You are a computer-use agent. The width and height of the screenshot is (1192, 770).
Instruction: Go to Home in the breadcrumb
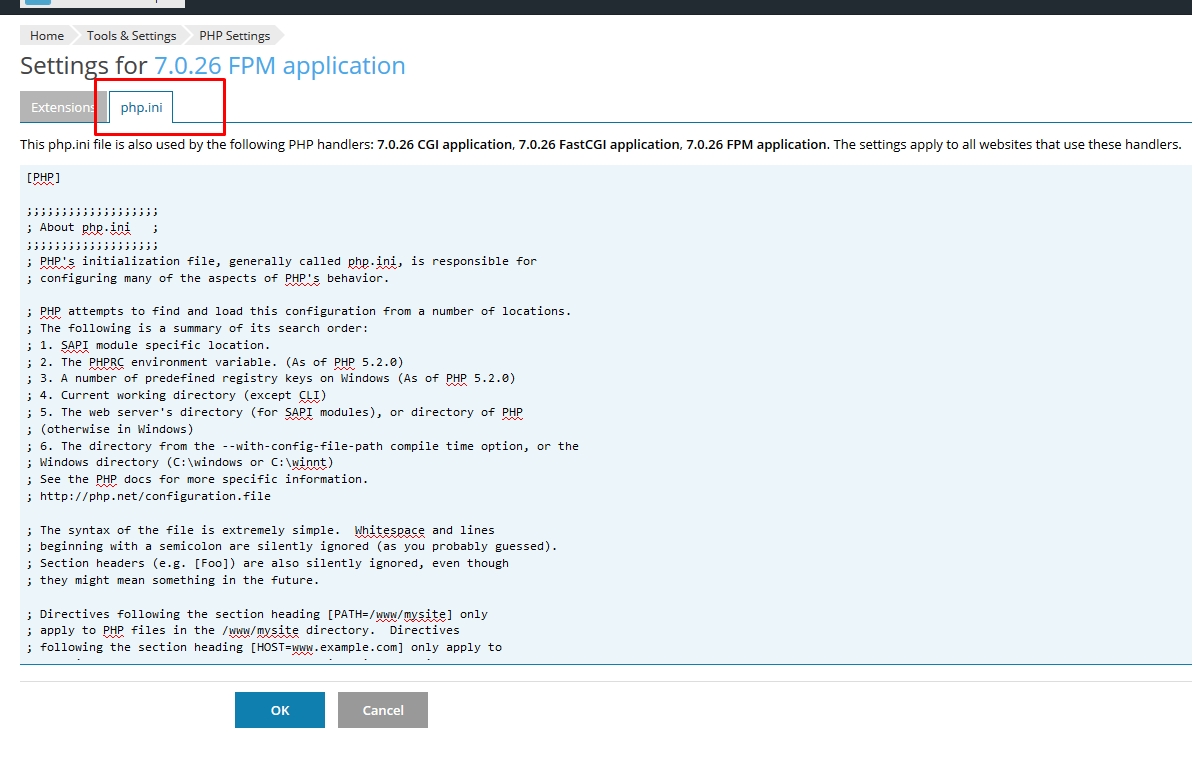pos(46,36)
